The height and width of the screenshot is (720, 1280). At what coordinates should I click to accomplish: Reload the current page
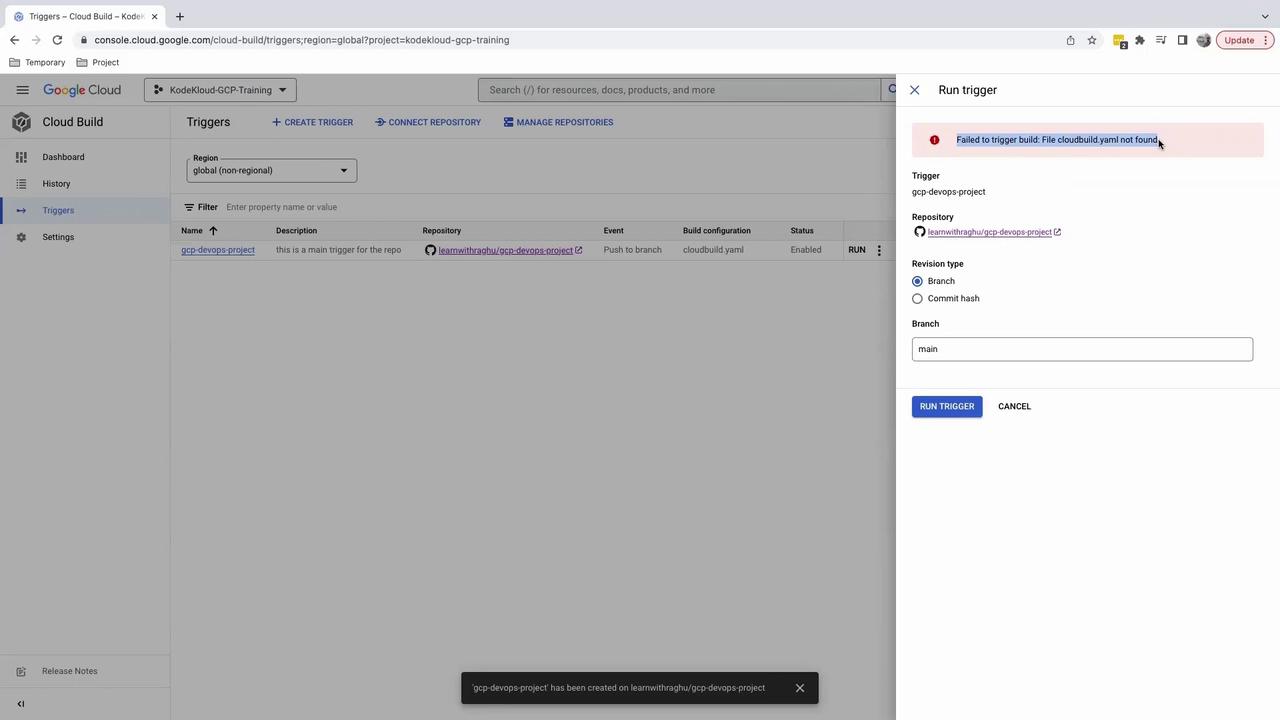coord(57,40)
